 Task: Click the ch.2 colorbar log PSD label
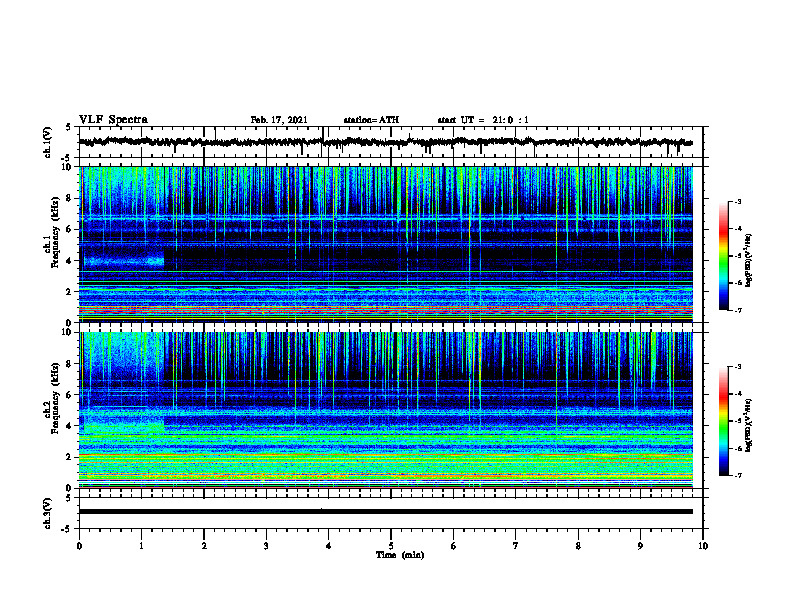[x=749, y=425]
